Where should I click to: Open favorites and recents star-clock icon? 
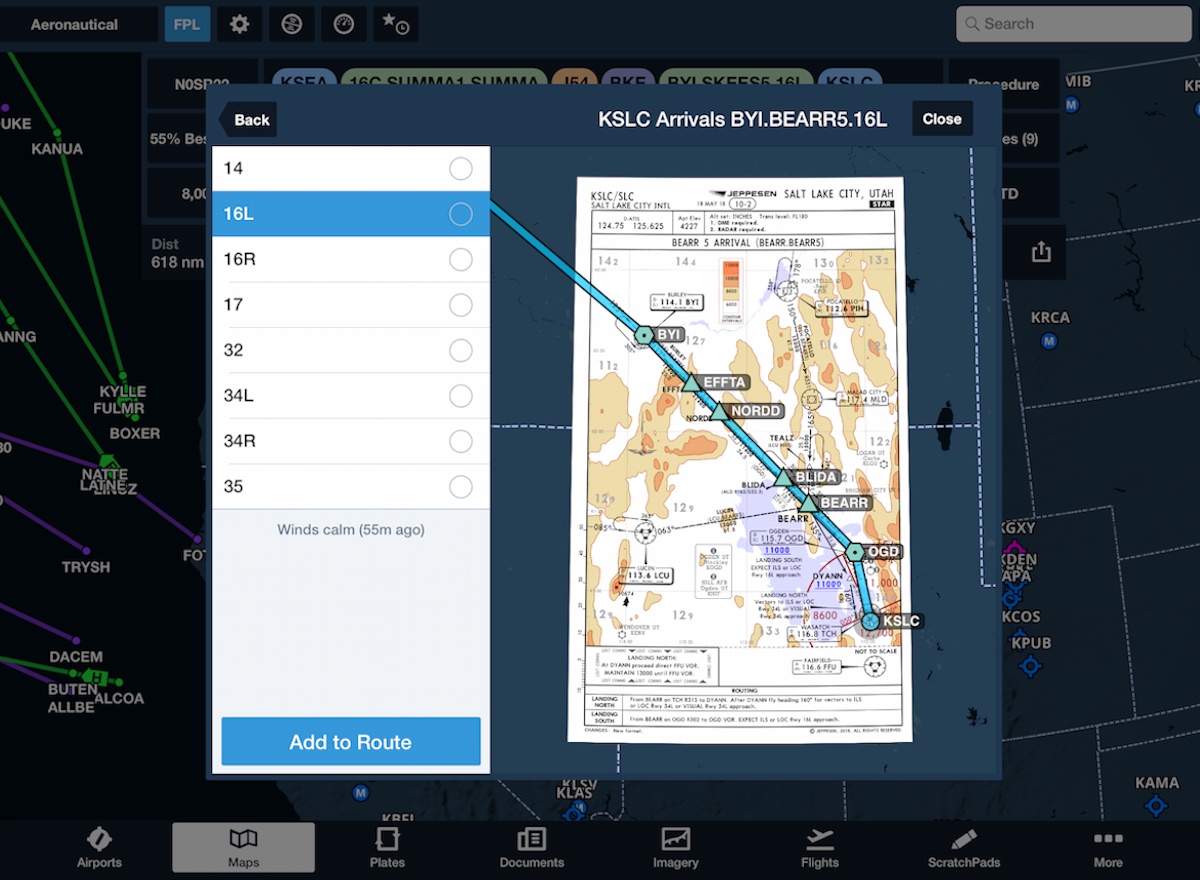pos(396,24)
